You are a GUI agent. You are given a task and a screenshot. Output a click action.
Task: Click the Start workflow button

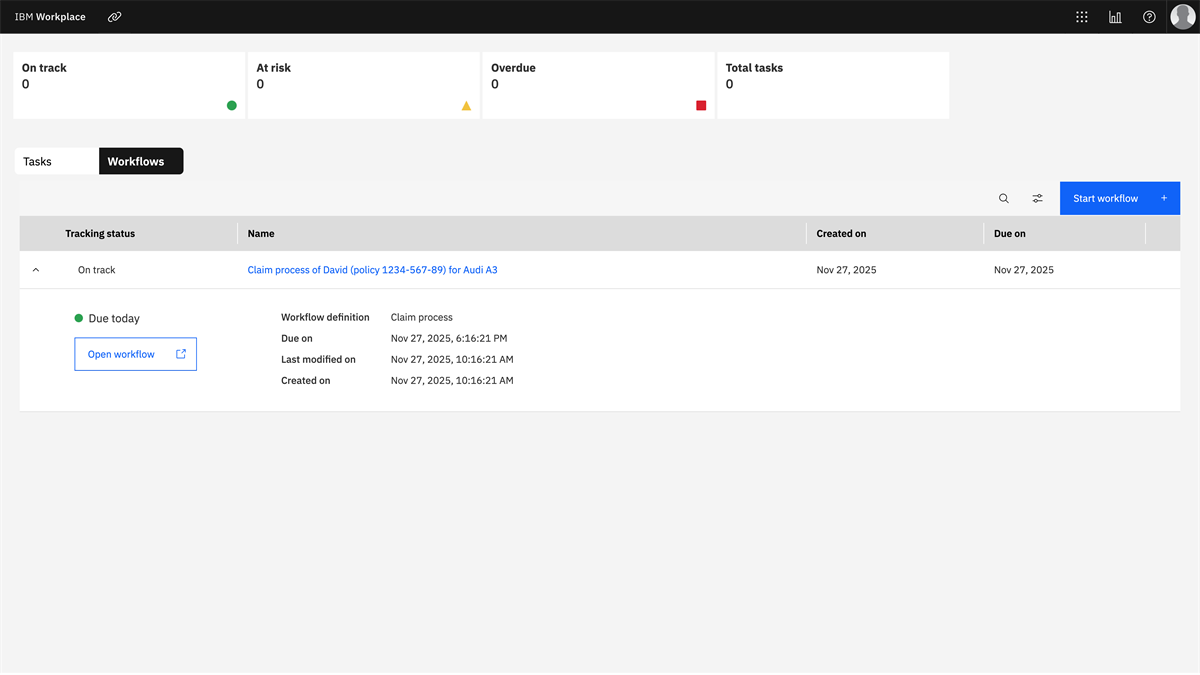coord(1120,198)
